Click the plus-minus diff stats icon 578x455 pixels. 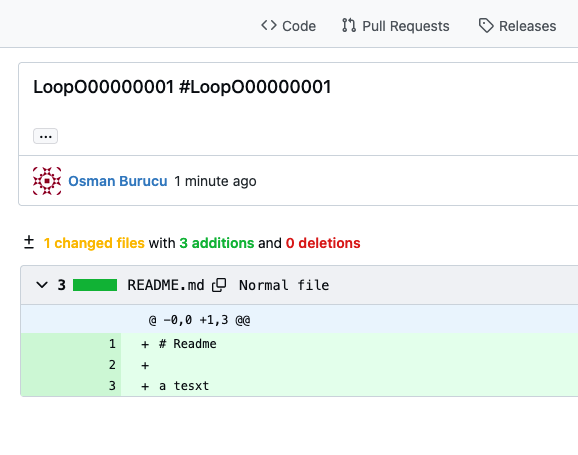pos(29,243)
